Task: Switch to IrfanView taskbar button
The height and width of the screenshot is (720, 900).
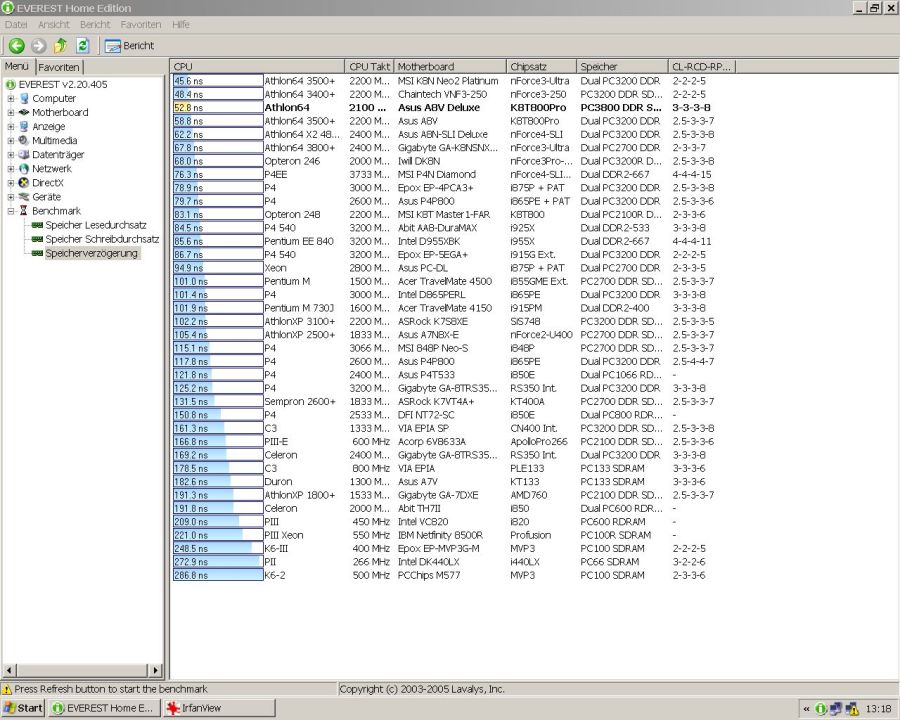Action: pyautogui.click(x=219, y=708)
